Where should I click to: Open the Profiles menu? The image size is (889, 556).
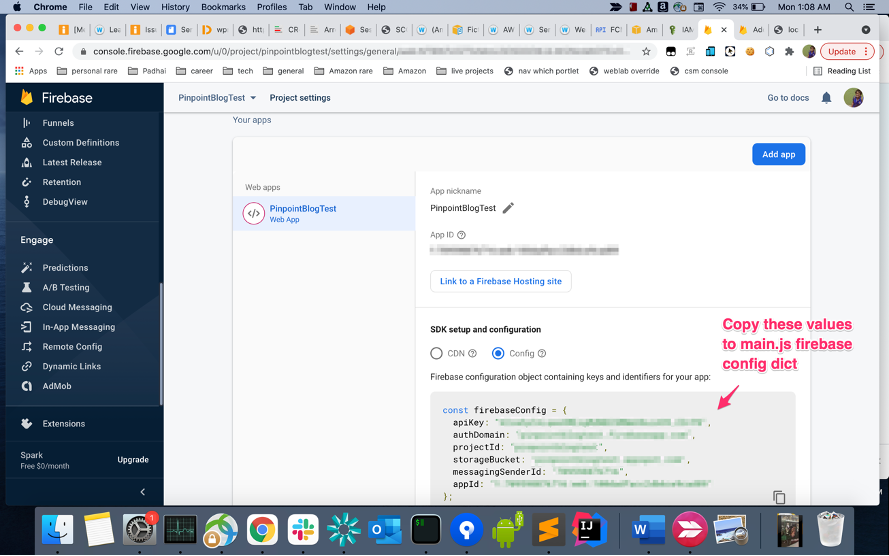click(x=272, y=7)
